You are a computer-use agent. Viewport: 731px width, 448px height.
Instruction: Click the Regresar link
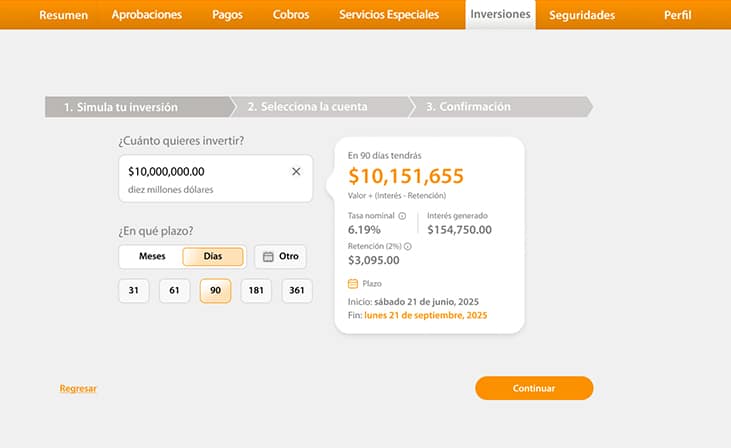(78, 388)
